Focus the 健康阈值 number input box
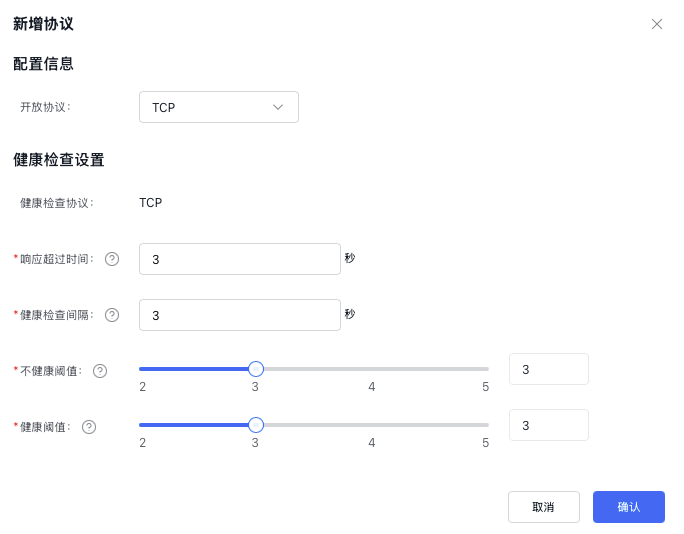684x534 pixels. 548,425
